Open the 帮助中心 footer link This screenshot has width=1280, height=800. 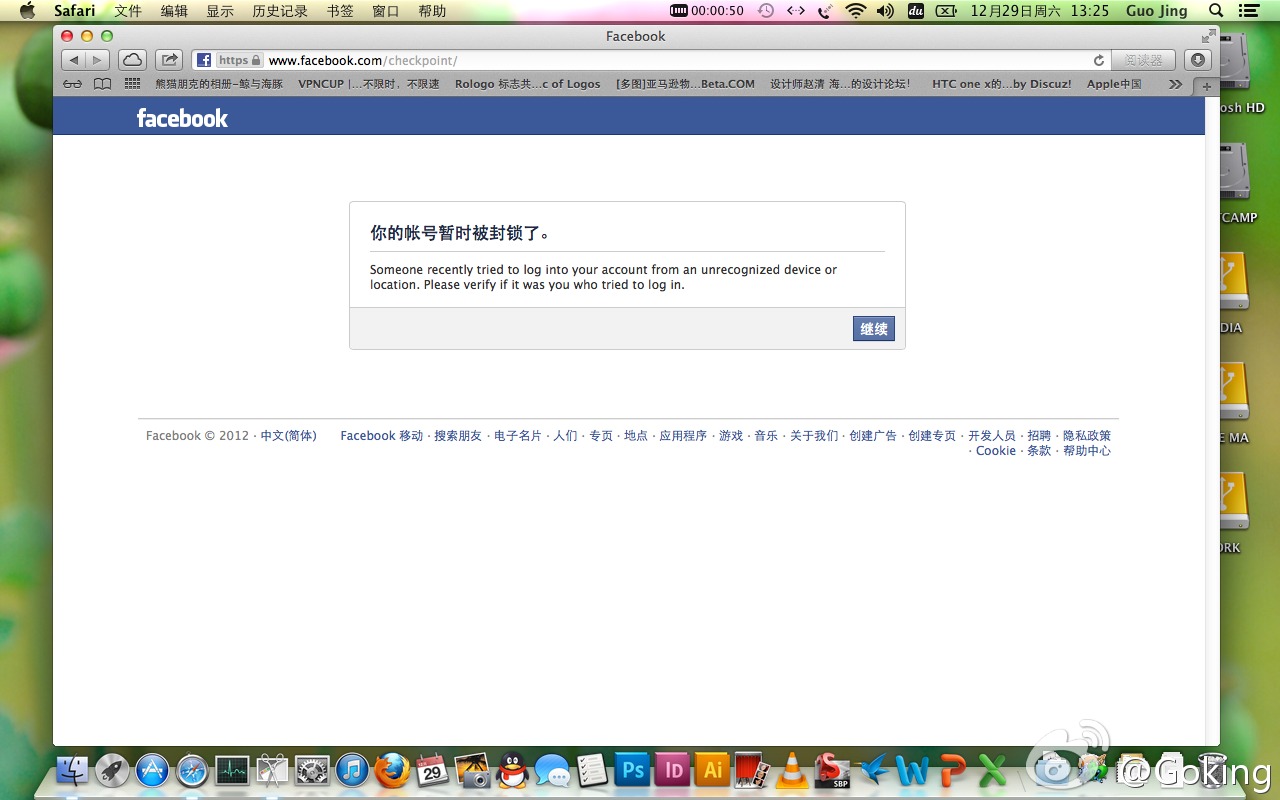(1087, 451)
